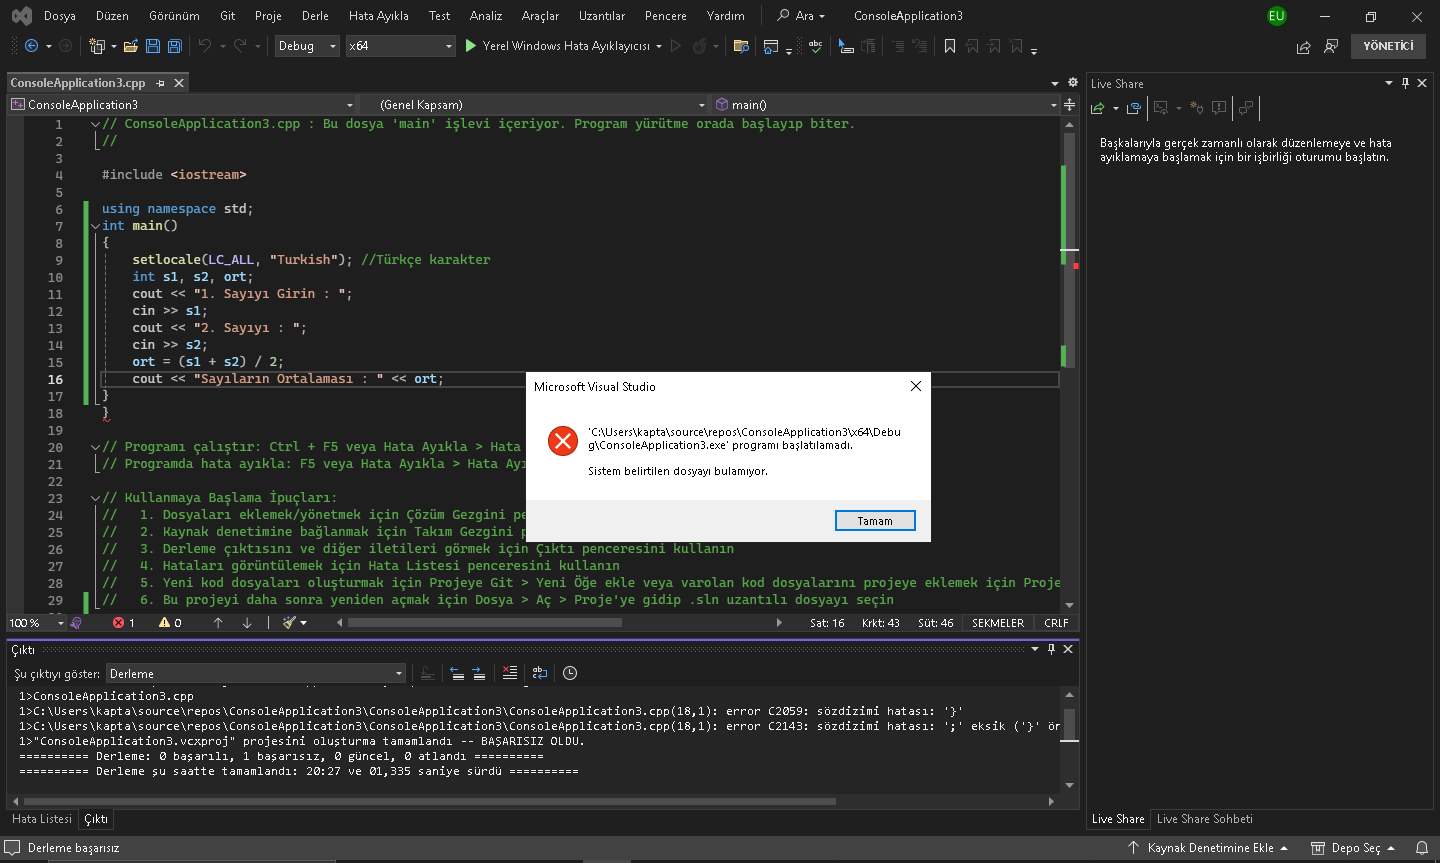Click the green share icon in Live Share panel

[1098, 108]
